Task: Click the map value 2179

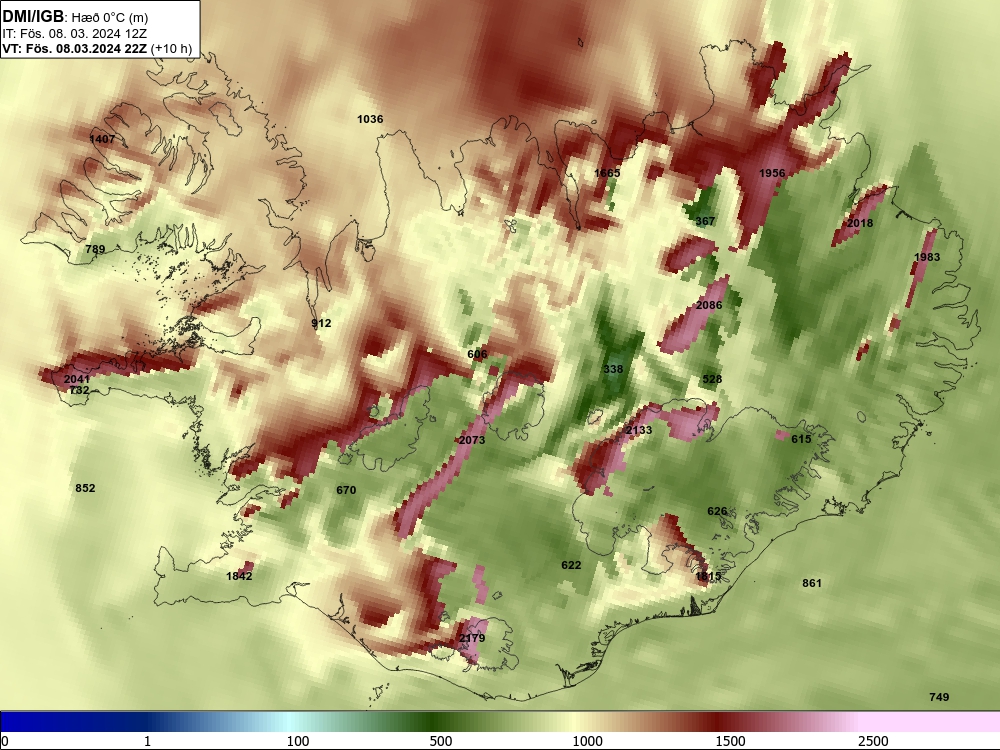Action: pyautogui.click(x=472, y=638)
